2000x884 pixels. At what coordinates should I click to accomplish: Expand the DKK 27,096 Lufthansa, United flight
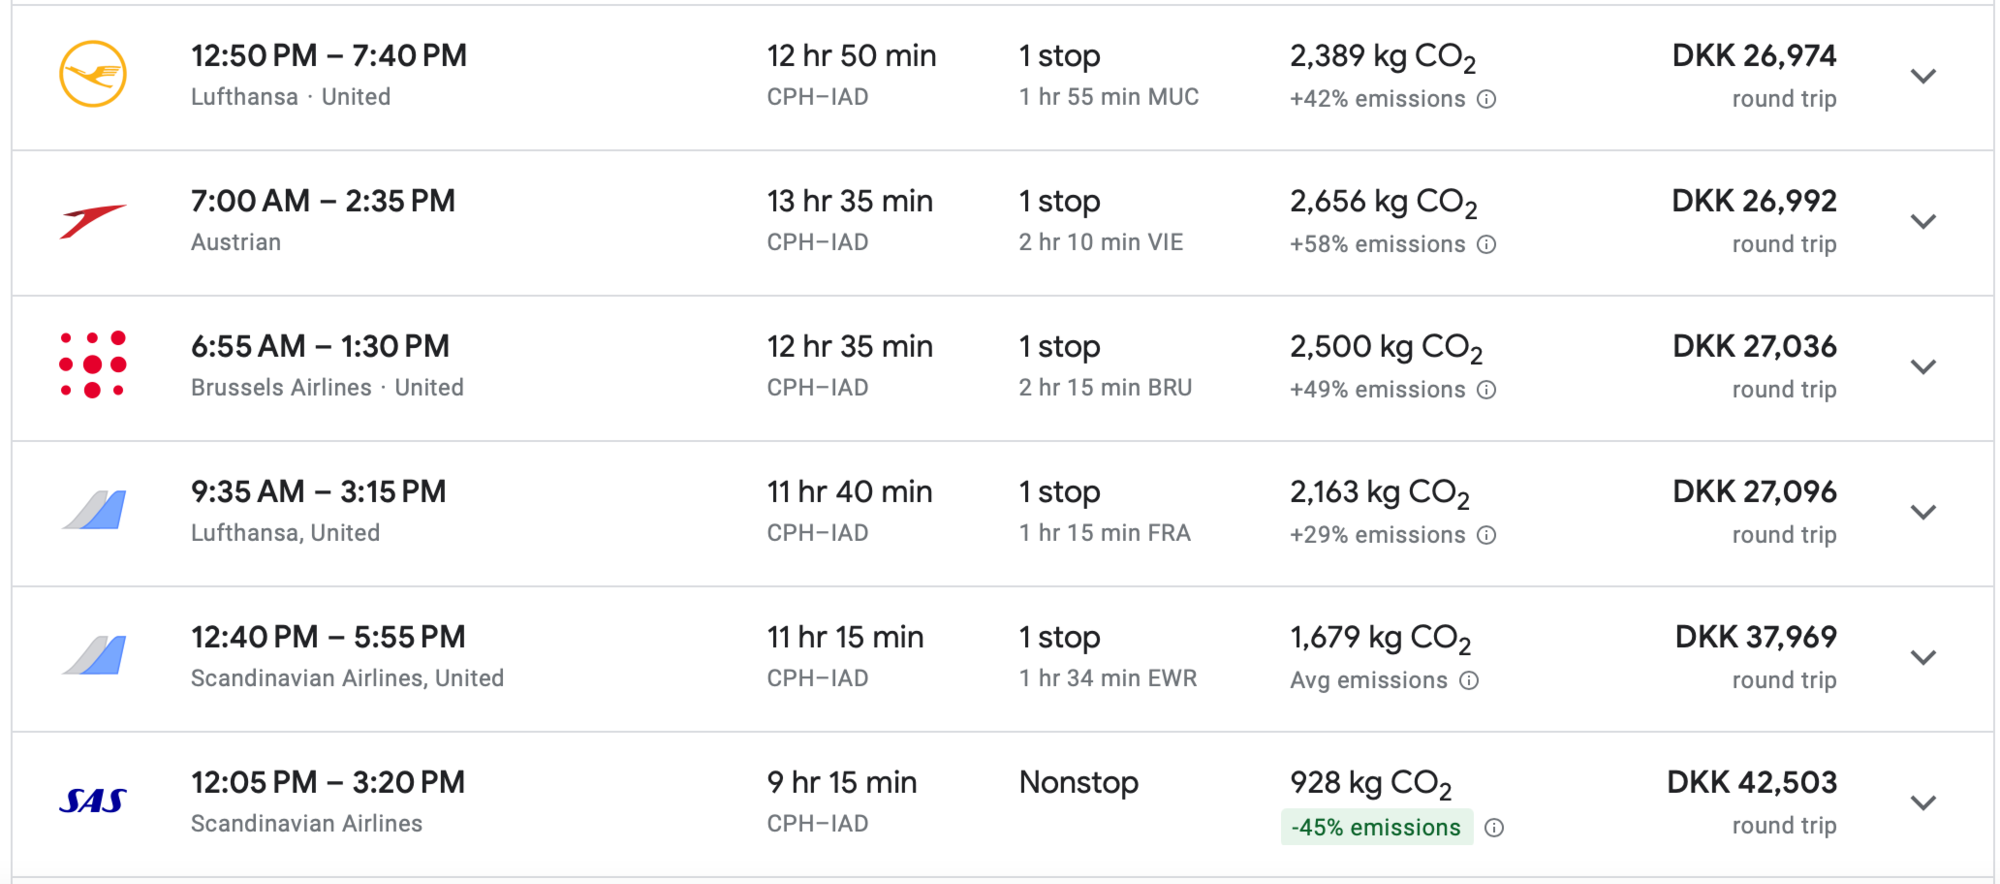(x=1923, y=512)
